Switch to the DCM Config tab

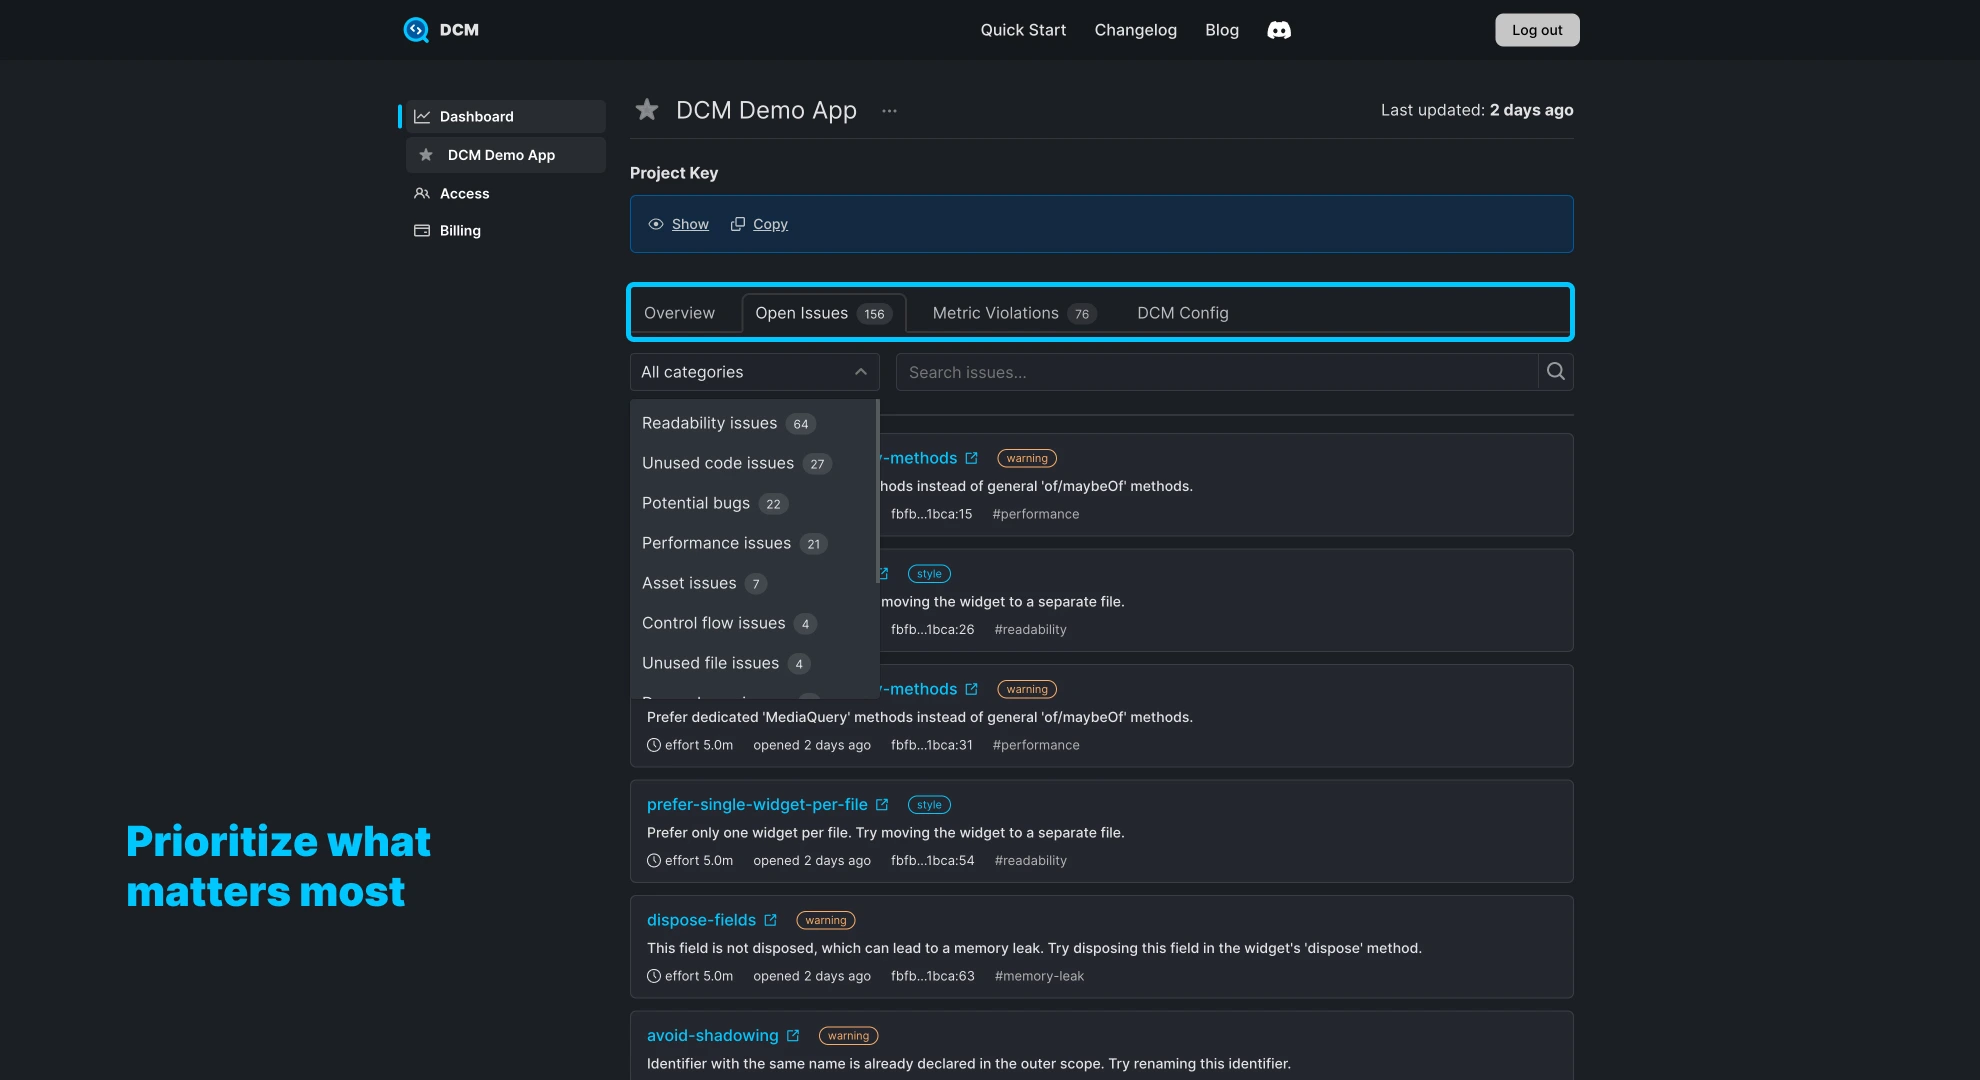[1182, 313]
